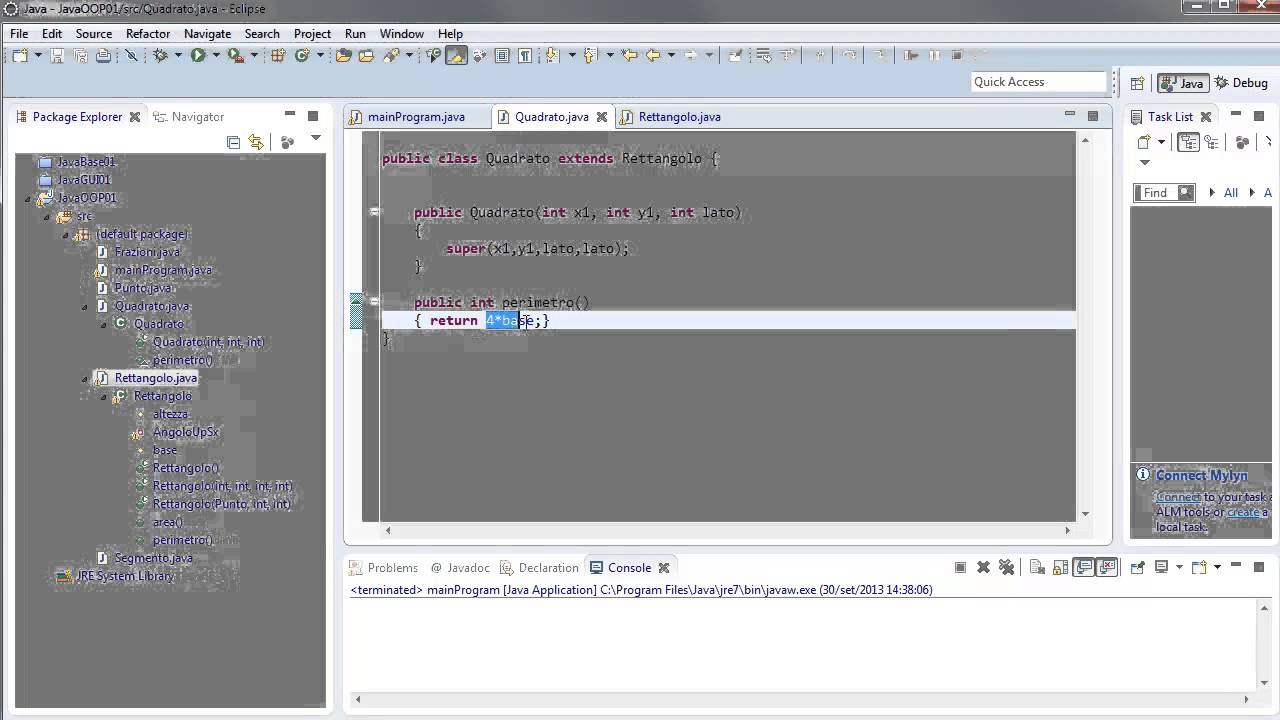
Task: Click the Print toolbar icon
Action: 103,56
